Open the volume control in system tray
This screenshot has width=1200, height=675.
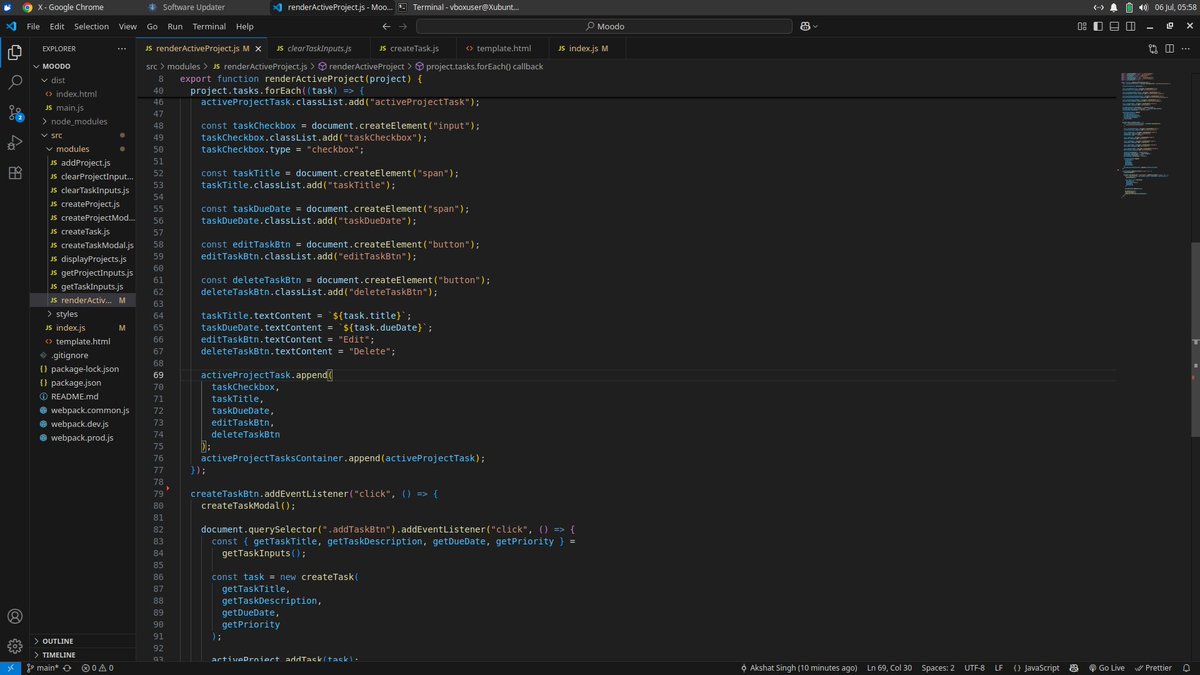(x=1144, y=7)
